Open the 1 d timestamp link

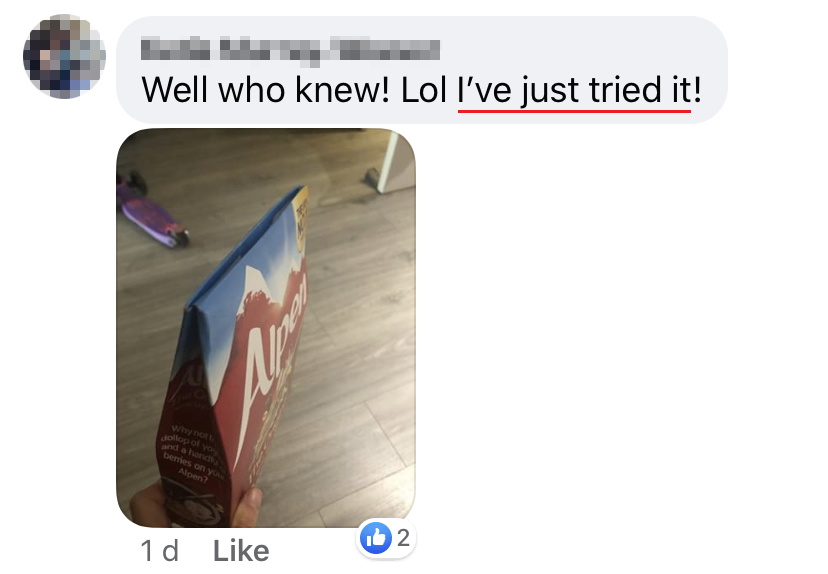click(x=159, y=551)
